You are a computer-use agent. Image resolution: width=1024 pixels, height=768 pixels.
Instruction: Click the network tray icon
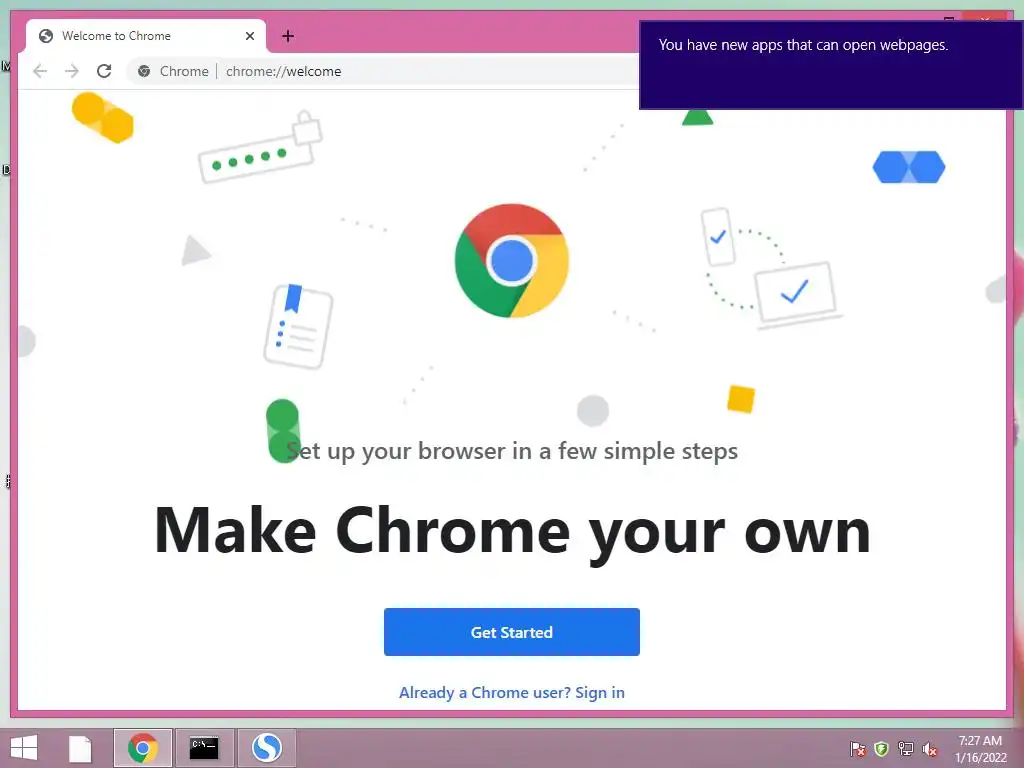tap(906, 748)
